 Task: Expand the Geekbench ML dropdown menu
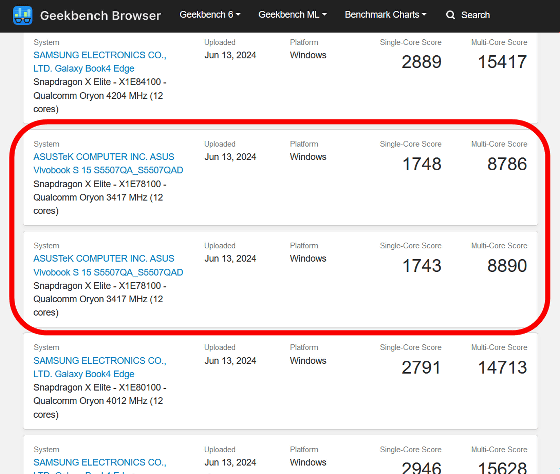click(x=292, y=15)
